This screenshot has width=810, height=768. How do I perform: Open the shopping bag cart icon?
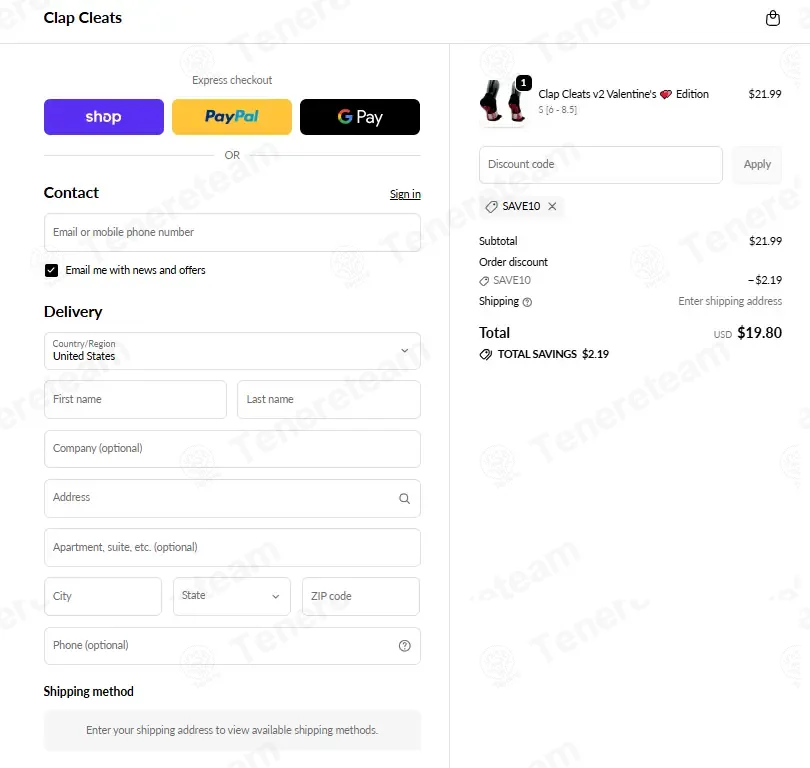[772, 18]
